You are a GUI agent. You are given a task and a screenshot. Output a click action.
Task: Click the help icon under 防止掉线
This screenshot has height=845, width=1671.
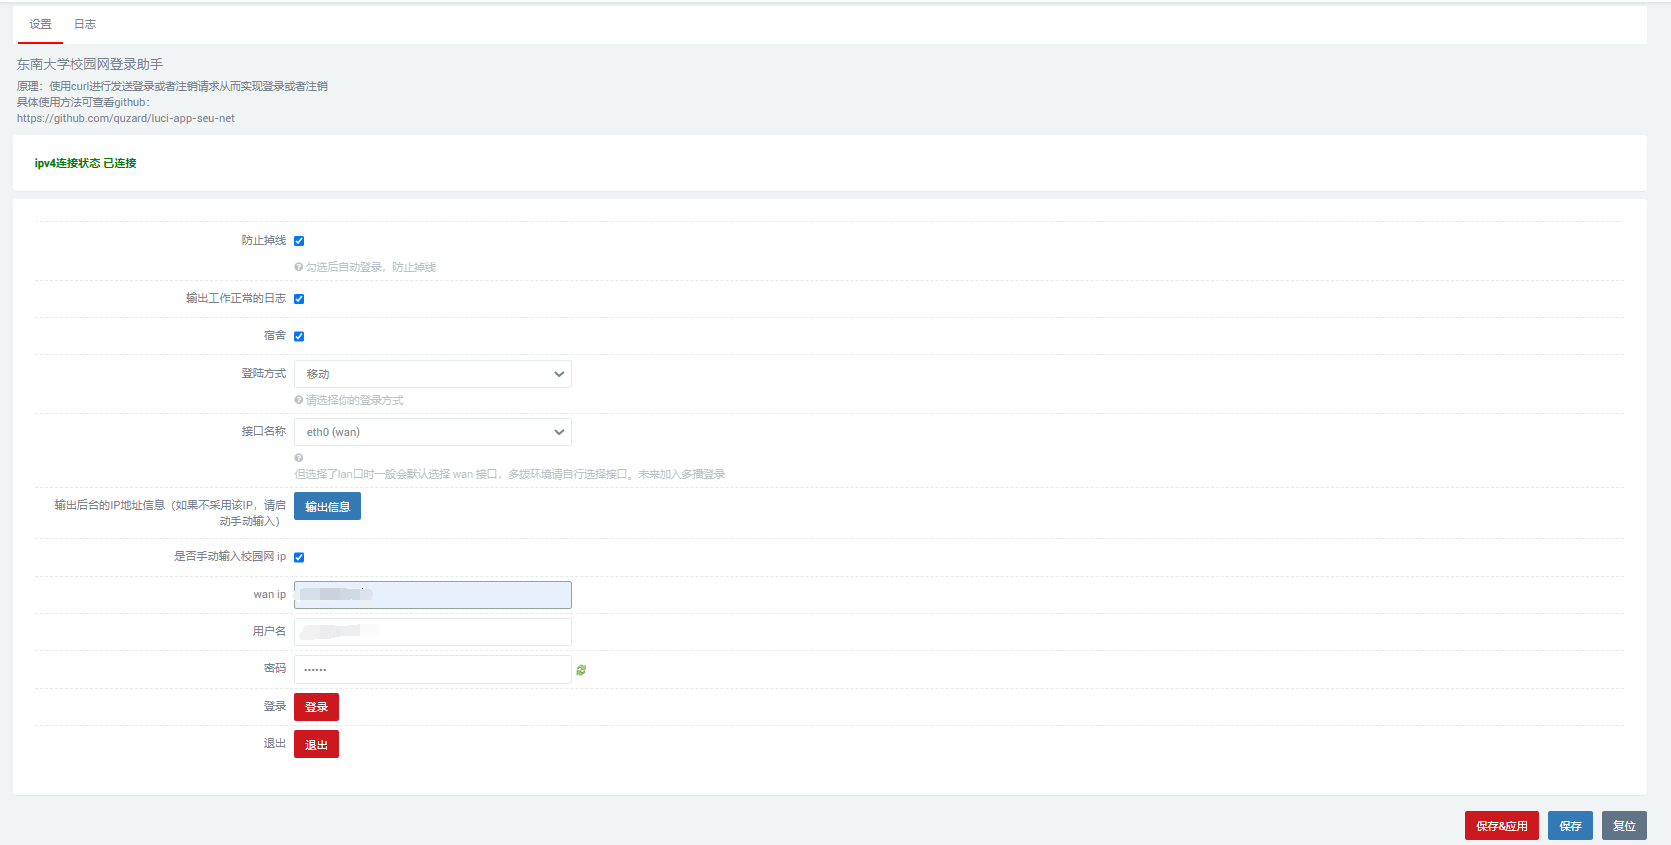[x=298, y=267]
